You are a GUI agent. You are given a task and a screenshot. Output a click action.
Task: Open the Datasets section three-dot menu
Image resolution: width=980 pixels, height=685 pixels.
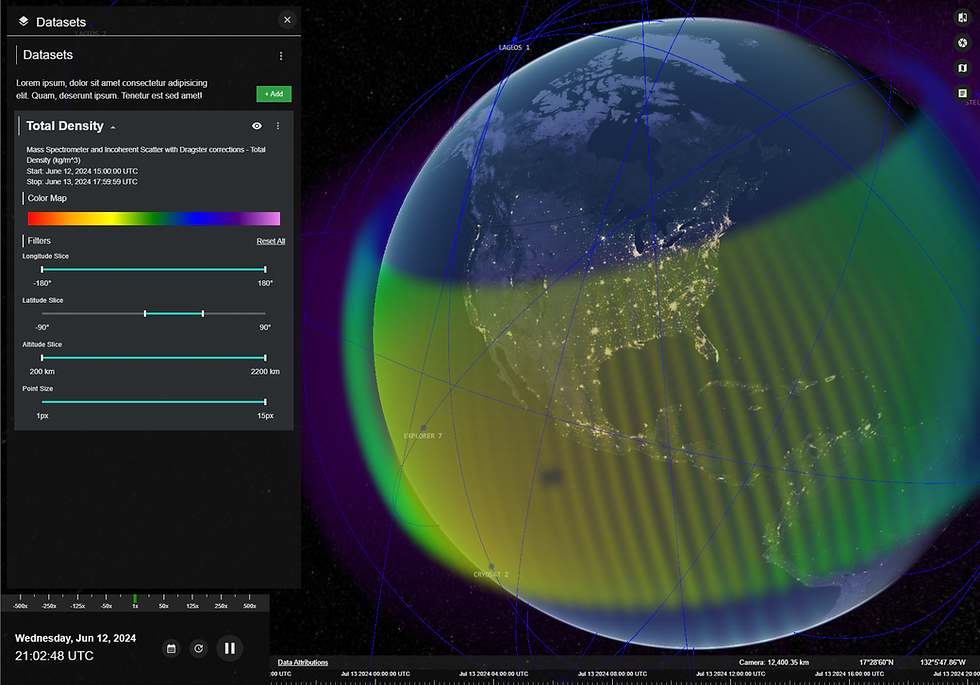pos(281,56)
